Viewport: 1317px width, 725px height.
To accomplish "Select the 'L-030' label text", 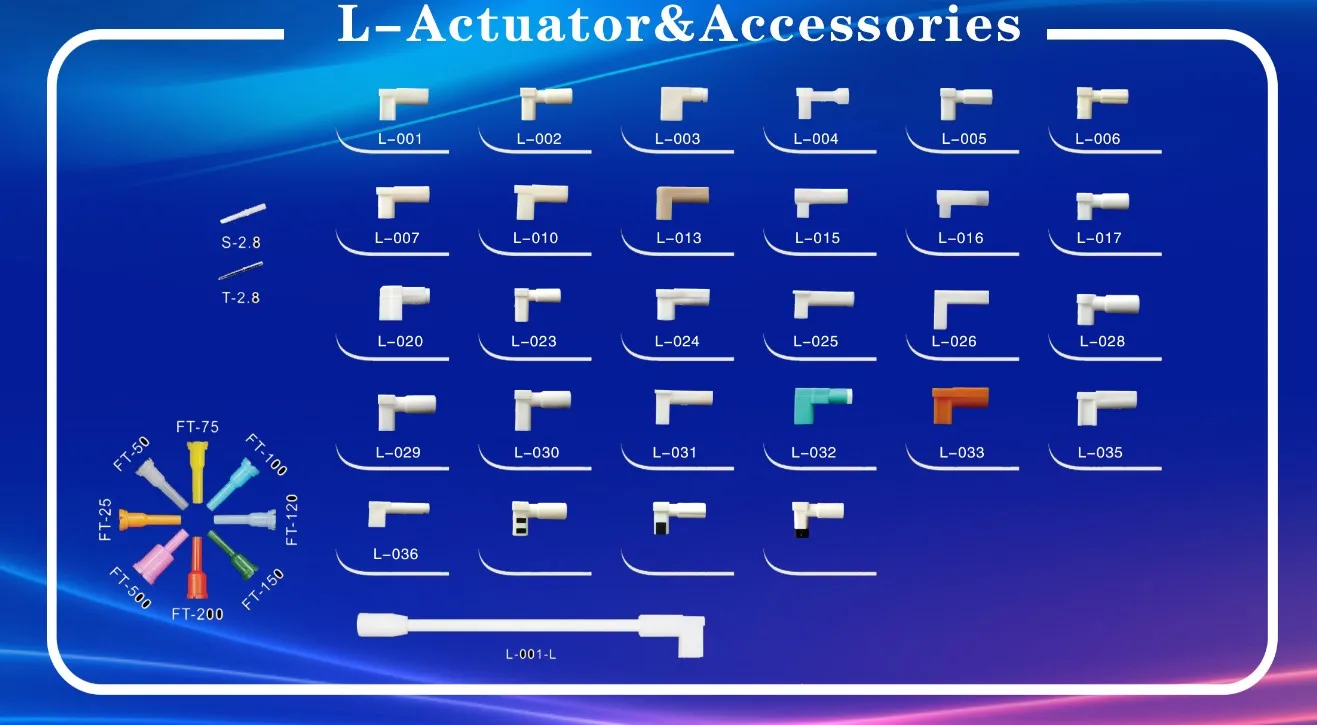I will (x=536, y=452).
